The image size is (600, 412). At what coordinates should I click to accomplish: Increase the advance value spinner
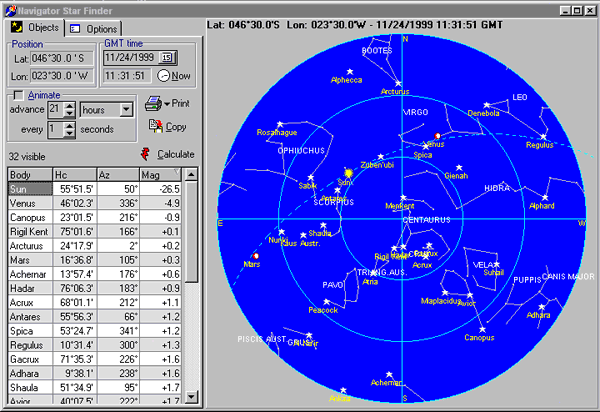tap(70, 105)
